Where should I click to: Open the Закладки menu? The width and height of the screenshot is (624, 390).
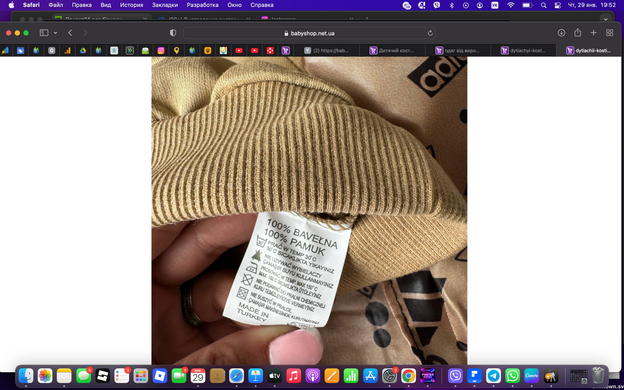click(165, 5)
